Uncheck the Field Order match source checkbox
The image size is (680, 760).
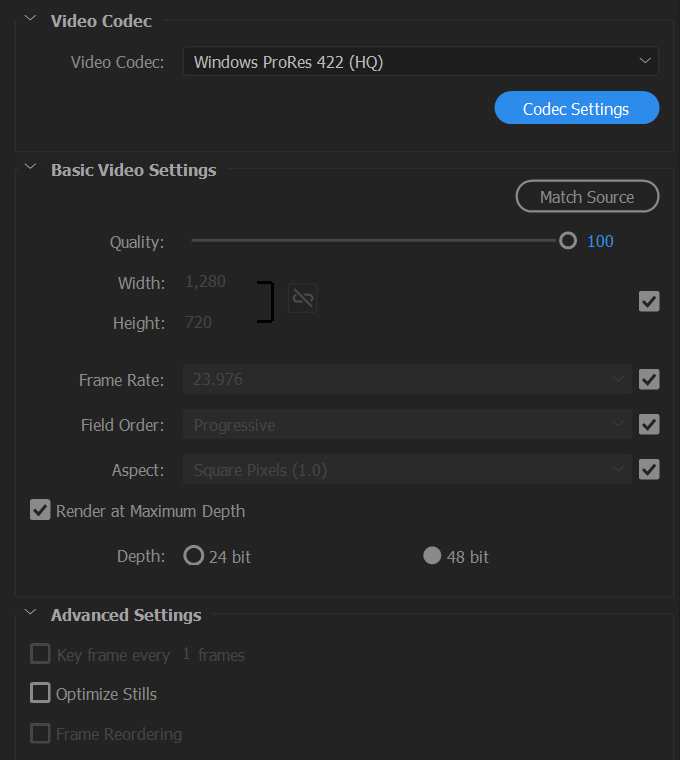click(649, 424)
